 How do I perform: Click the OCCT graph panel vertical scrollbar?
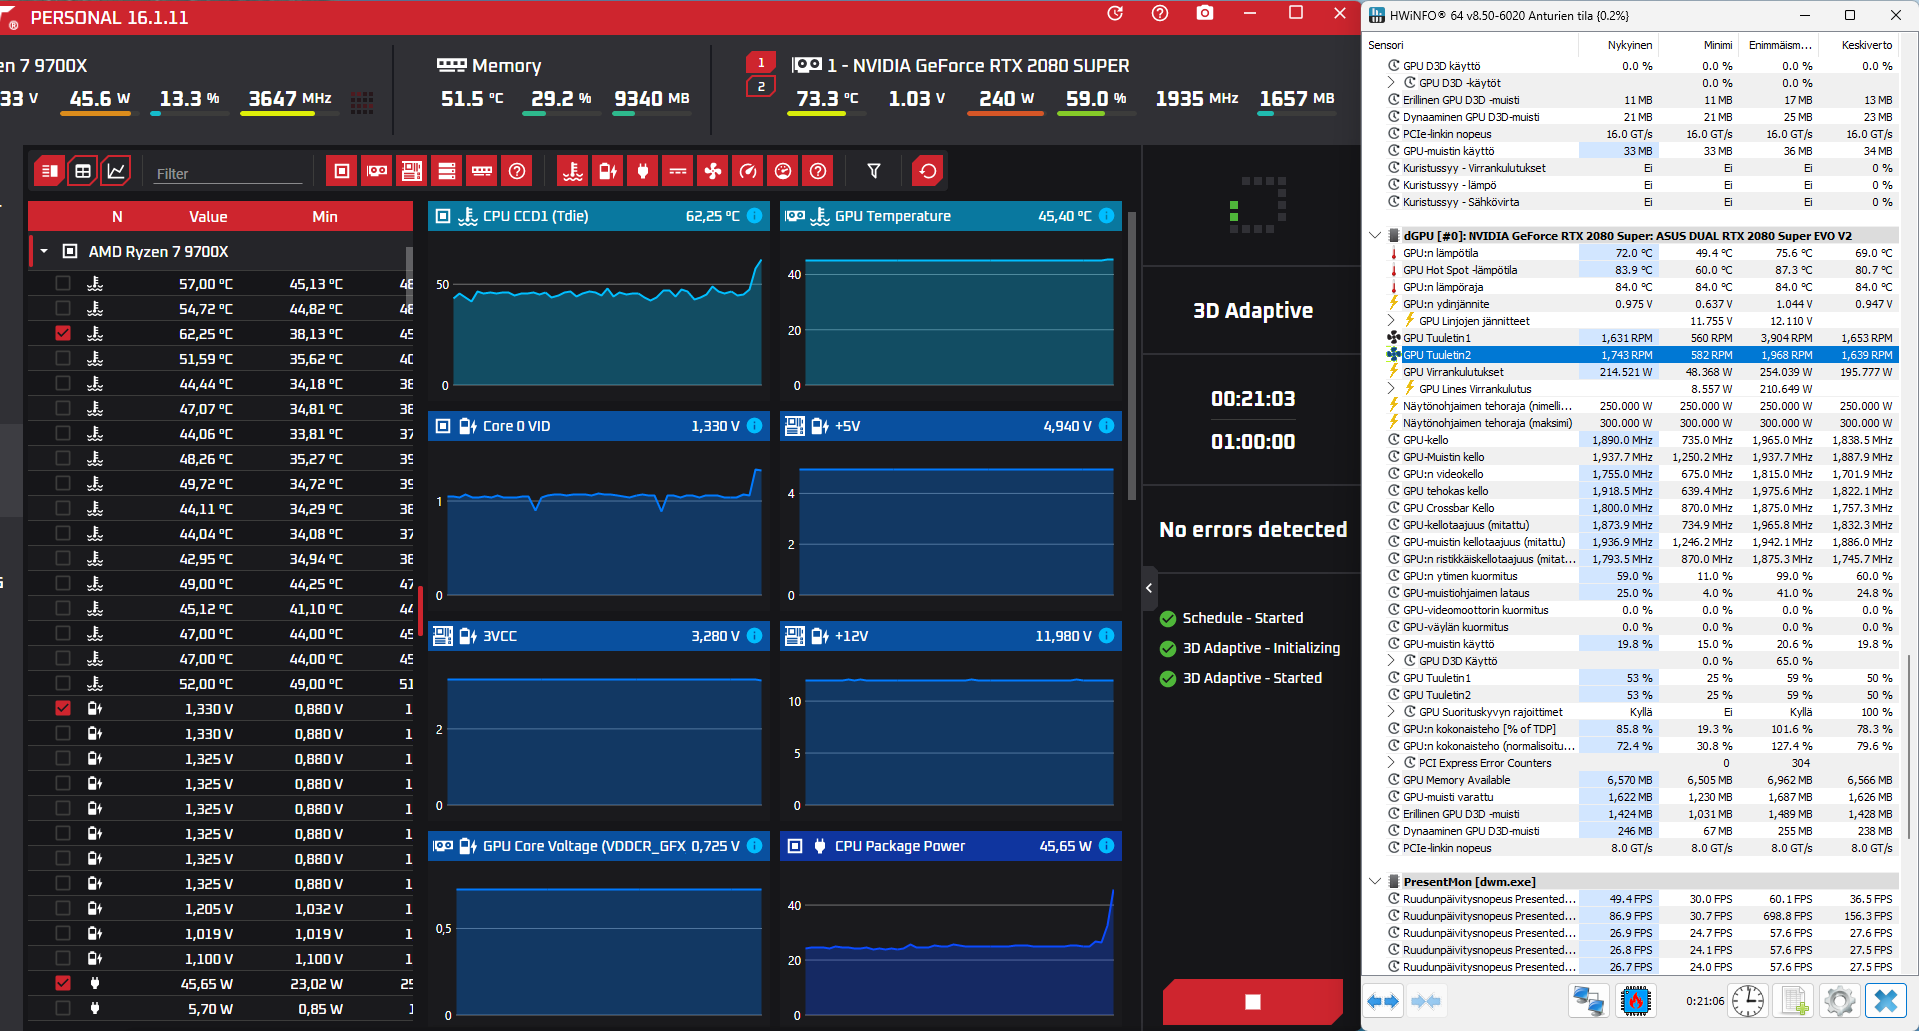1132,355
